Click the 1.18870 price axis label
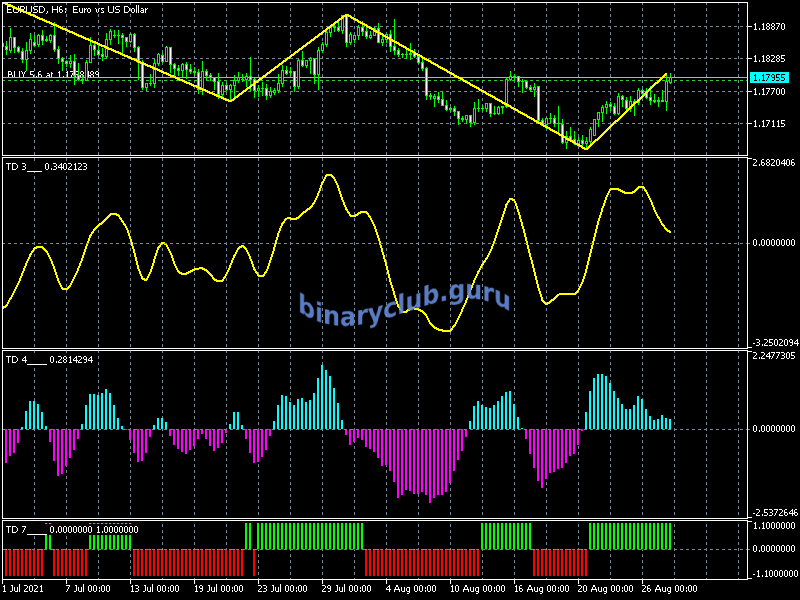 tap(772, 26)
